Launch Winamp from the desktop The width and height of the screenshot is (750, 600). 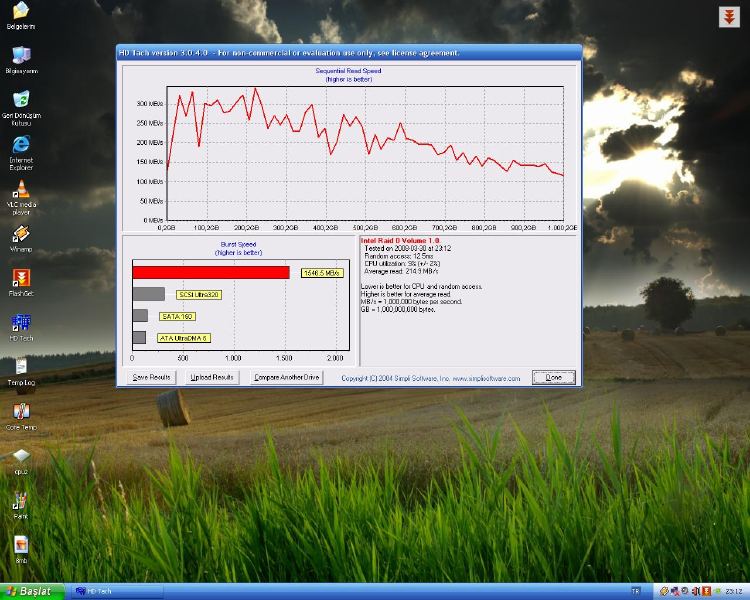[x=21, y=235]
